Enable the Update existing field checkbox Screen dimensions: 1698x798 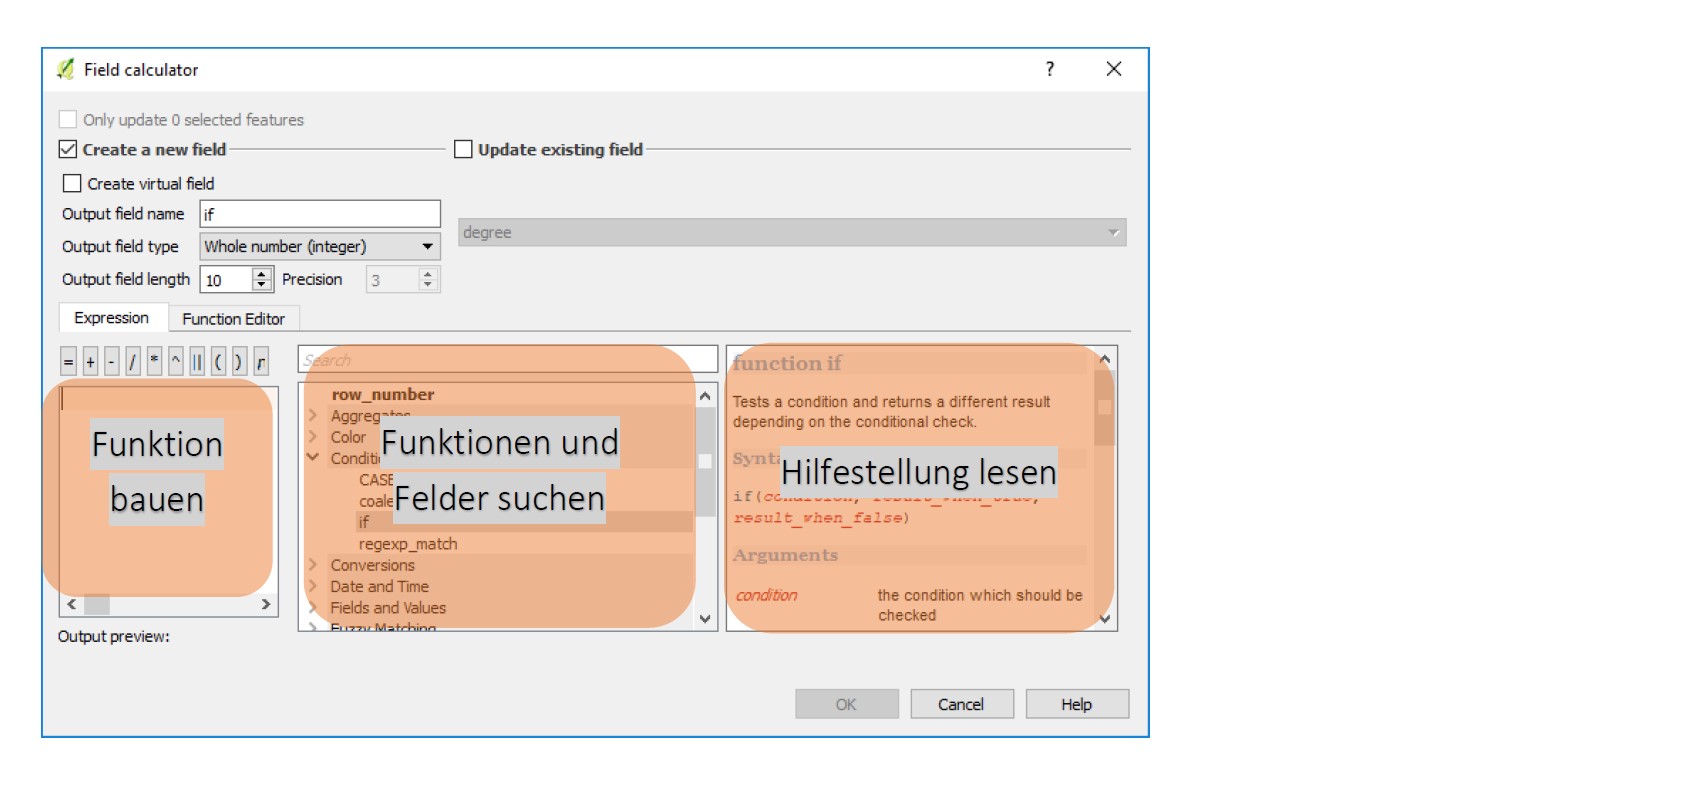coord(463,150)
